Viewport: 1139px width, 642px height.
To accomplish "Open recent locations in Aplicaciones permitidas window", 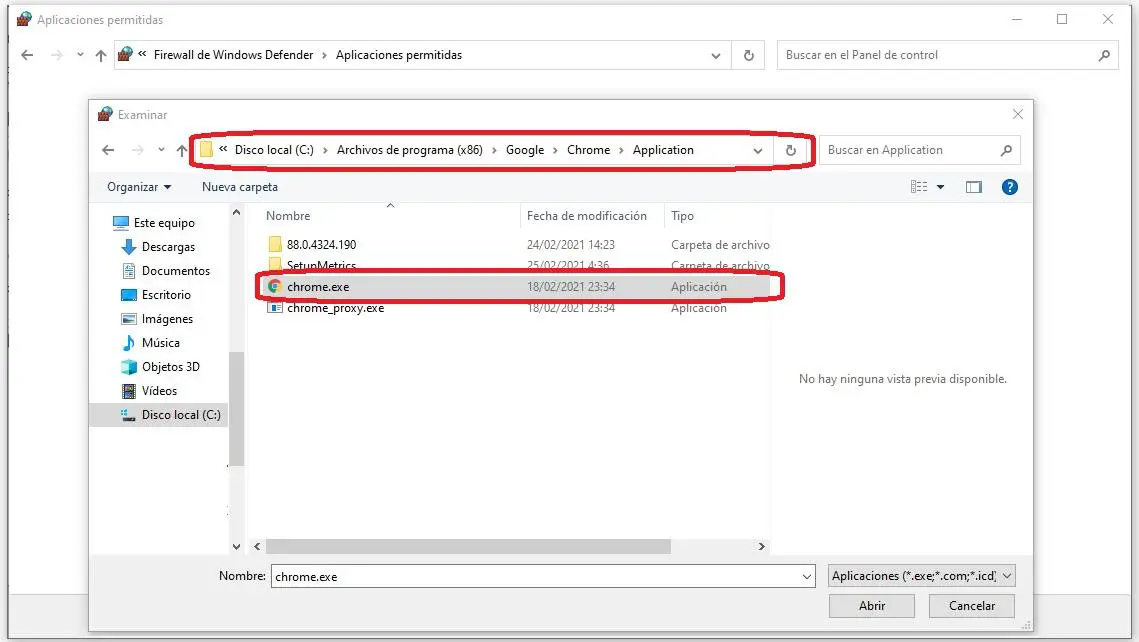I will coord(80,55).
